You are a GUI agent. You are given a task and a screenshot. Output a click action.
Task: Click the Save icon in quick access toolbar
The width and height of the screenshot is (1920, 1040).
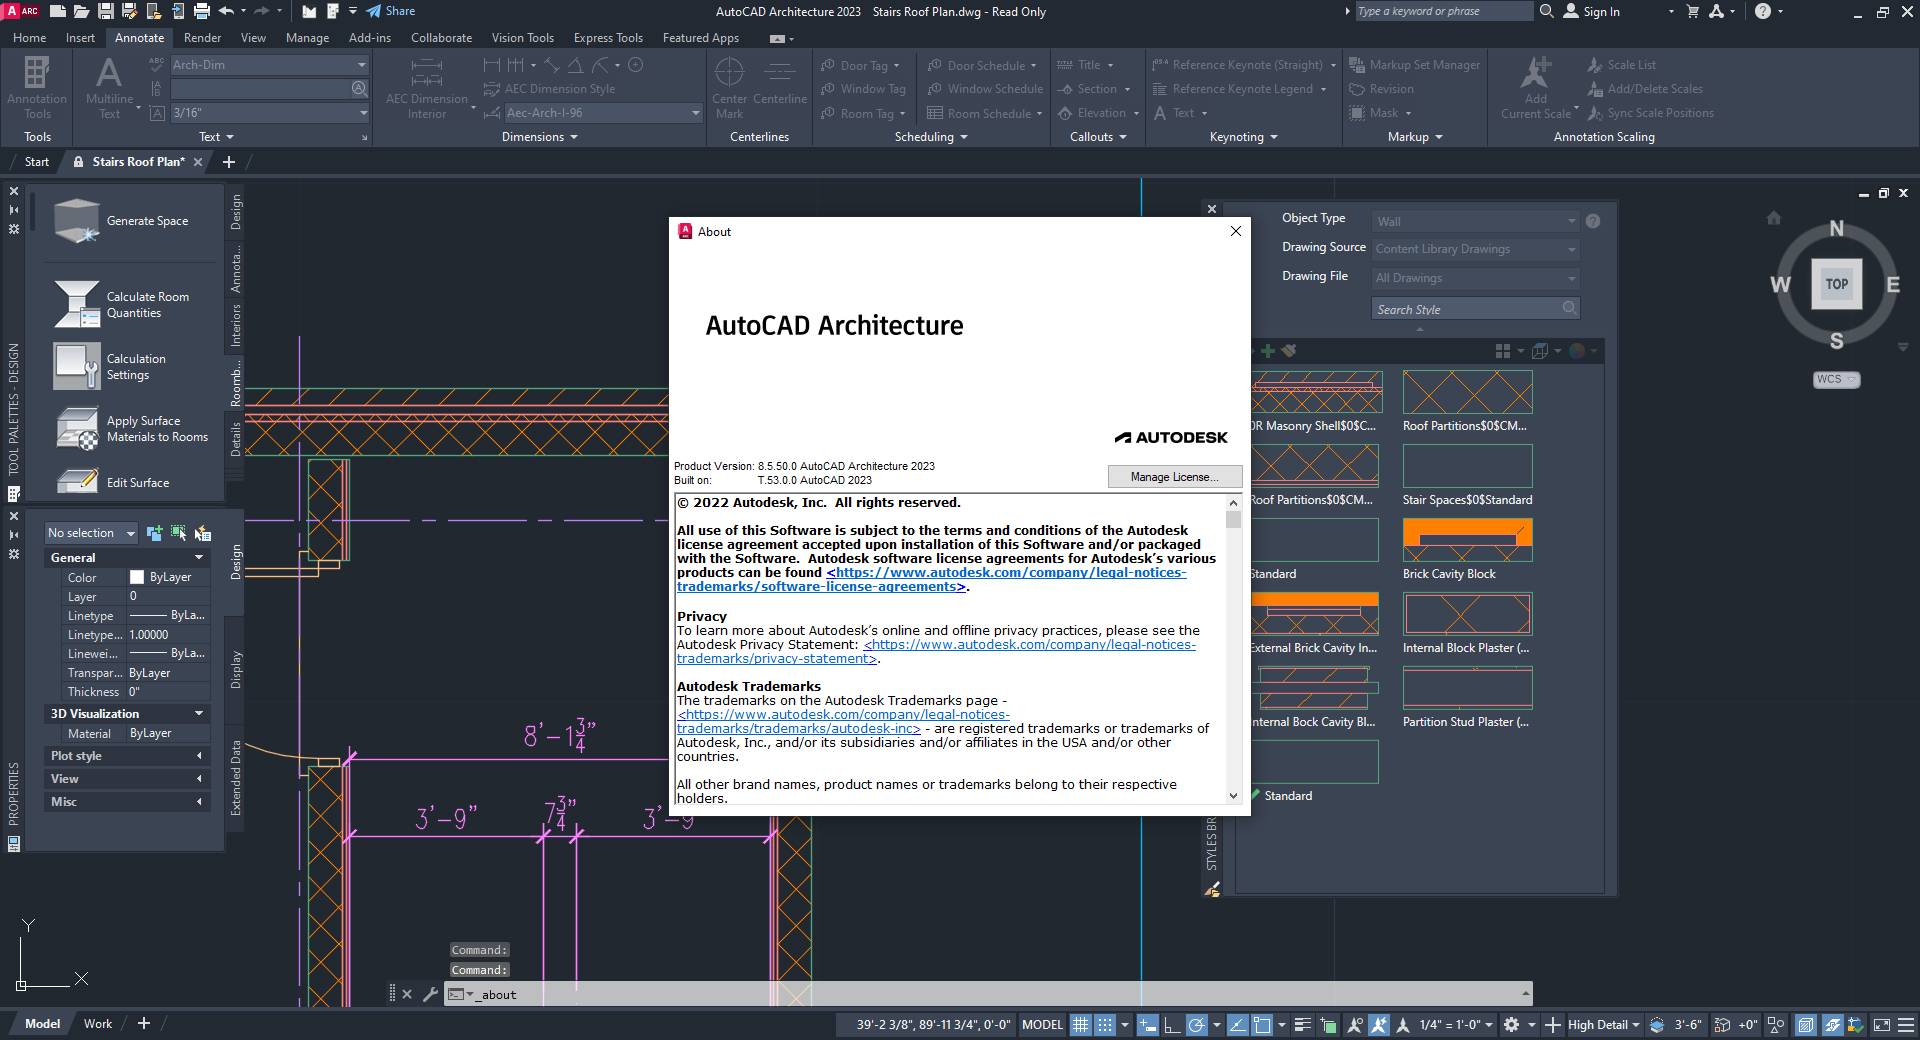(x=105, y=11)
